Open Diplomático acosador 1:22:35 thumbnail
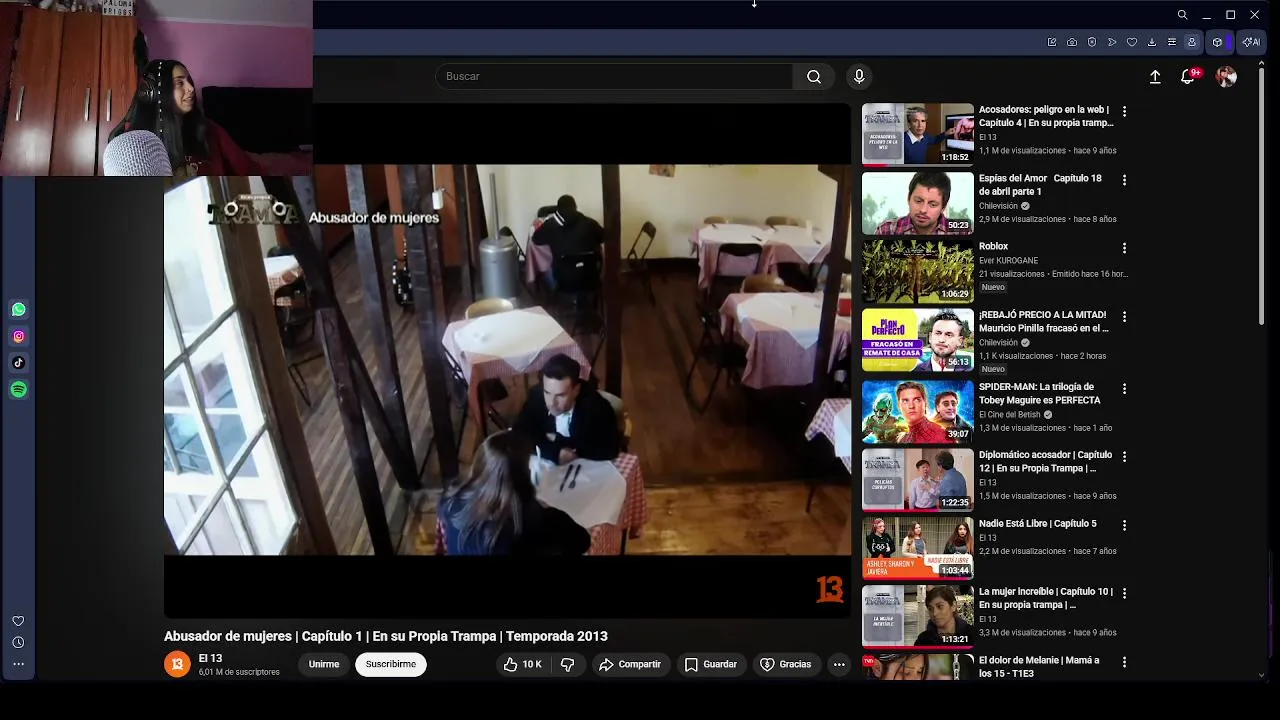 (917, 479)
